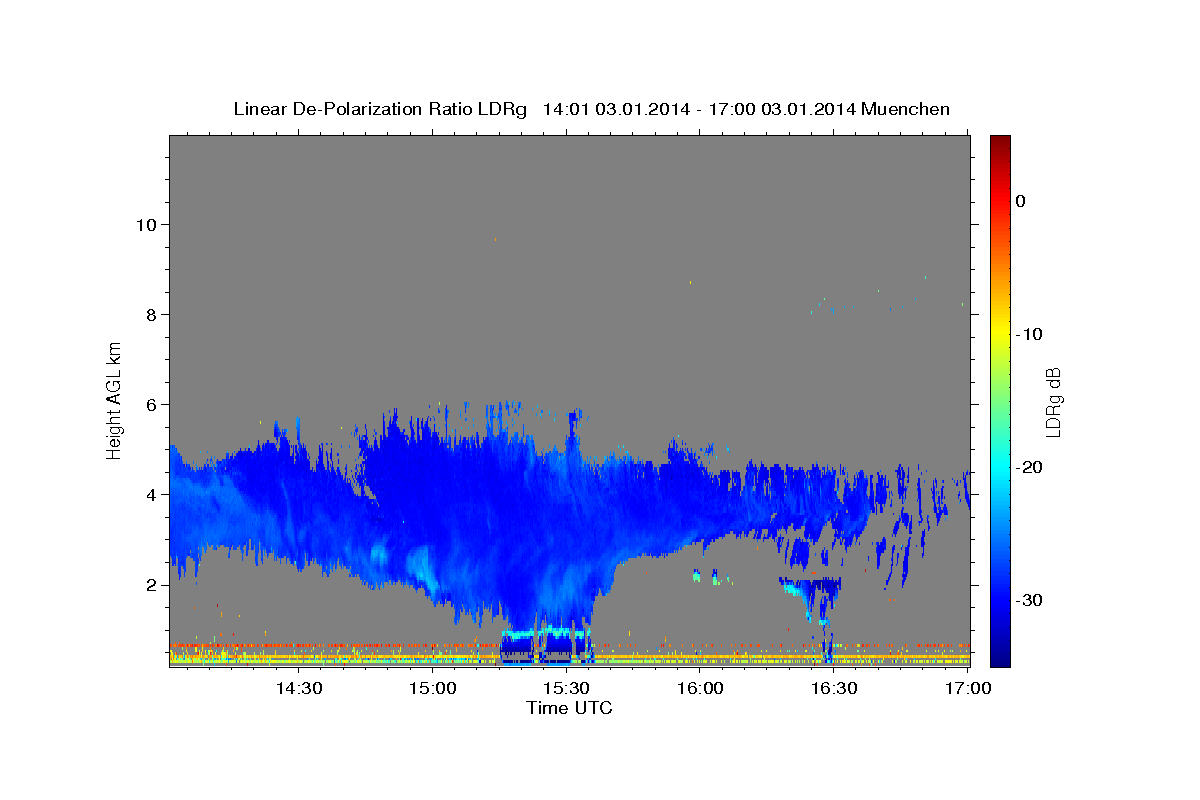
Task: Click the colorbar label '-10'
Action: pyautogui.click(x=1029, y=334)
